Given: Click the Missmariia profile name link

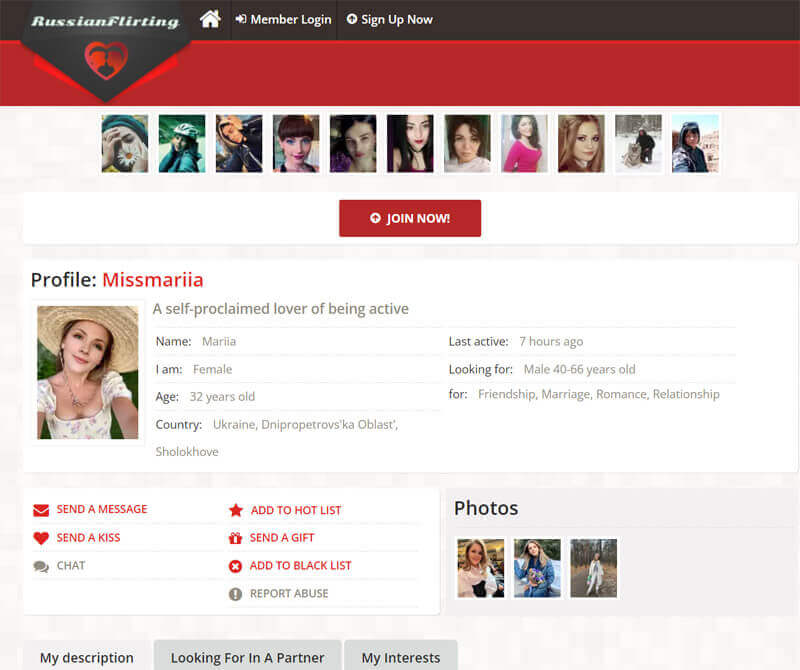Looking at the screenshot, I should click(152, 280).
